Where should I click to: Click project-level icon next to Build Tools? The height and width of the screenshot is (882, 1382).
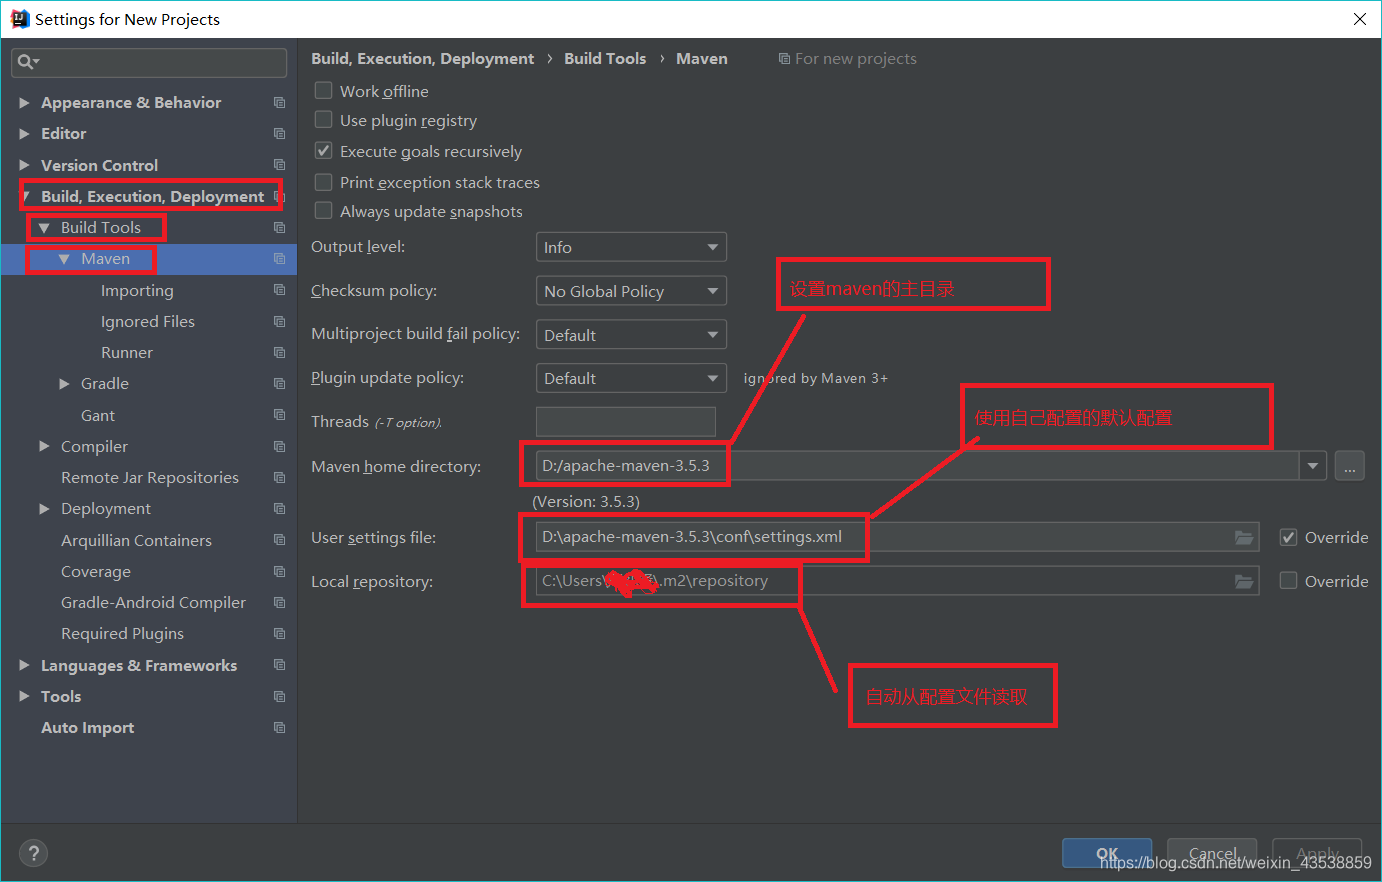(x=279, y=228)
